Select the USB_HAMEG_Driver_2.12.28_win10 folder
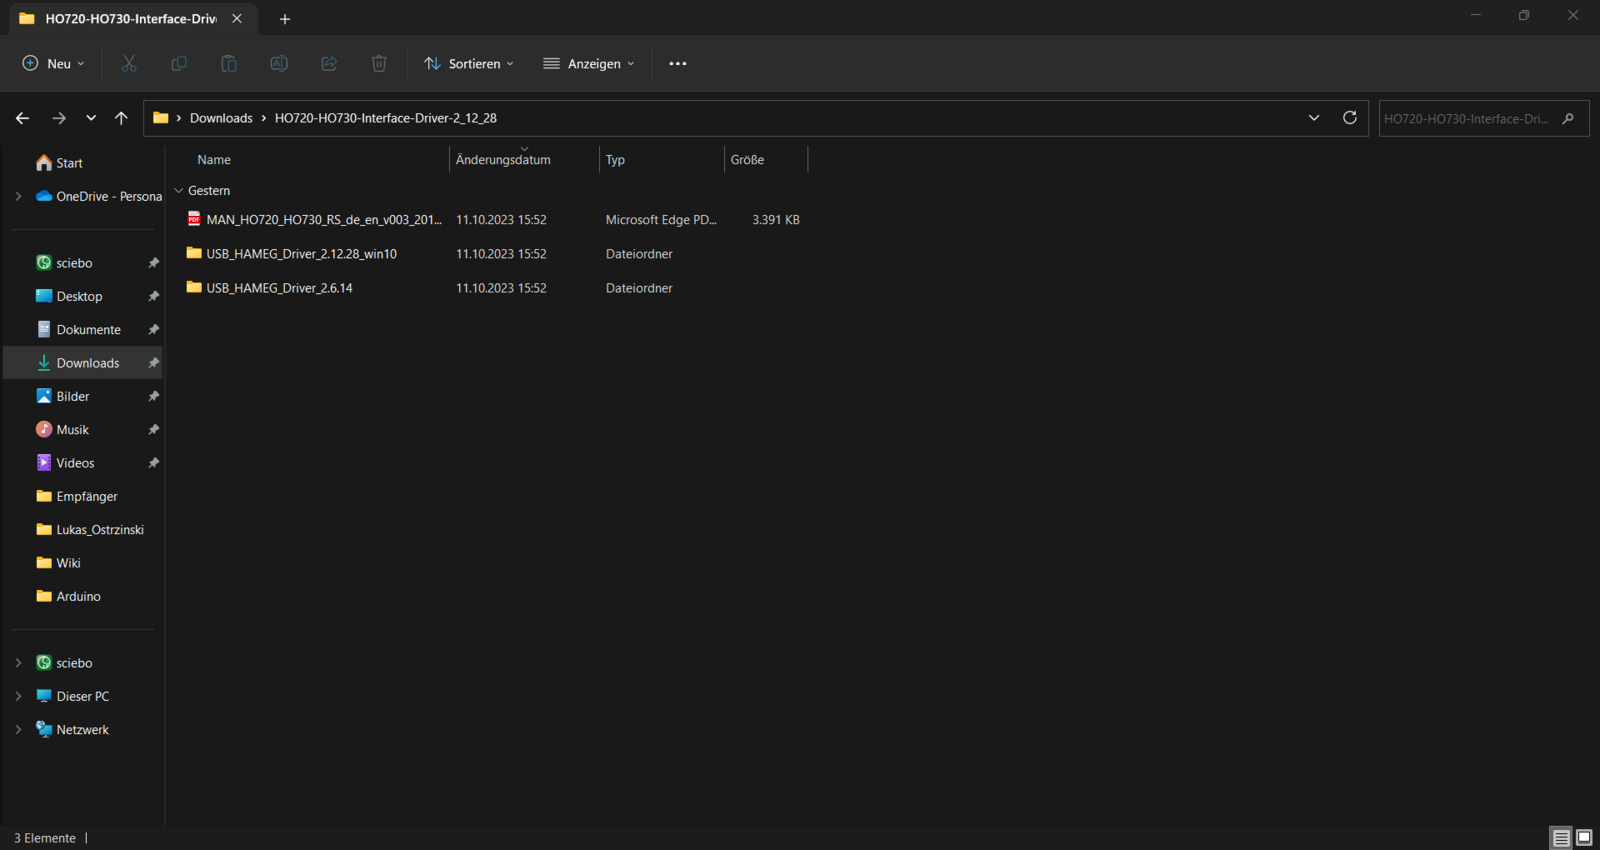This screenshot has height=850, width=1600. tap(301, 254)
